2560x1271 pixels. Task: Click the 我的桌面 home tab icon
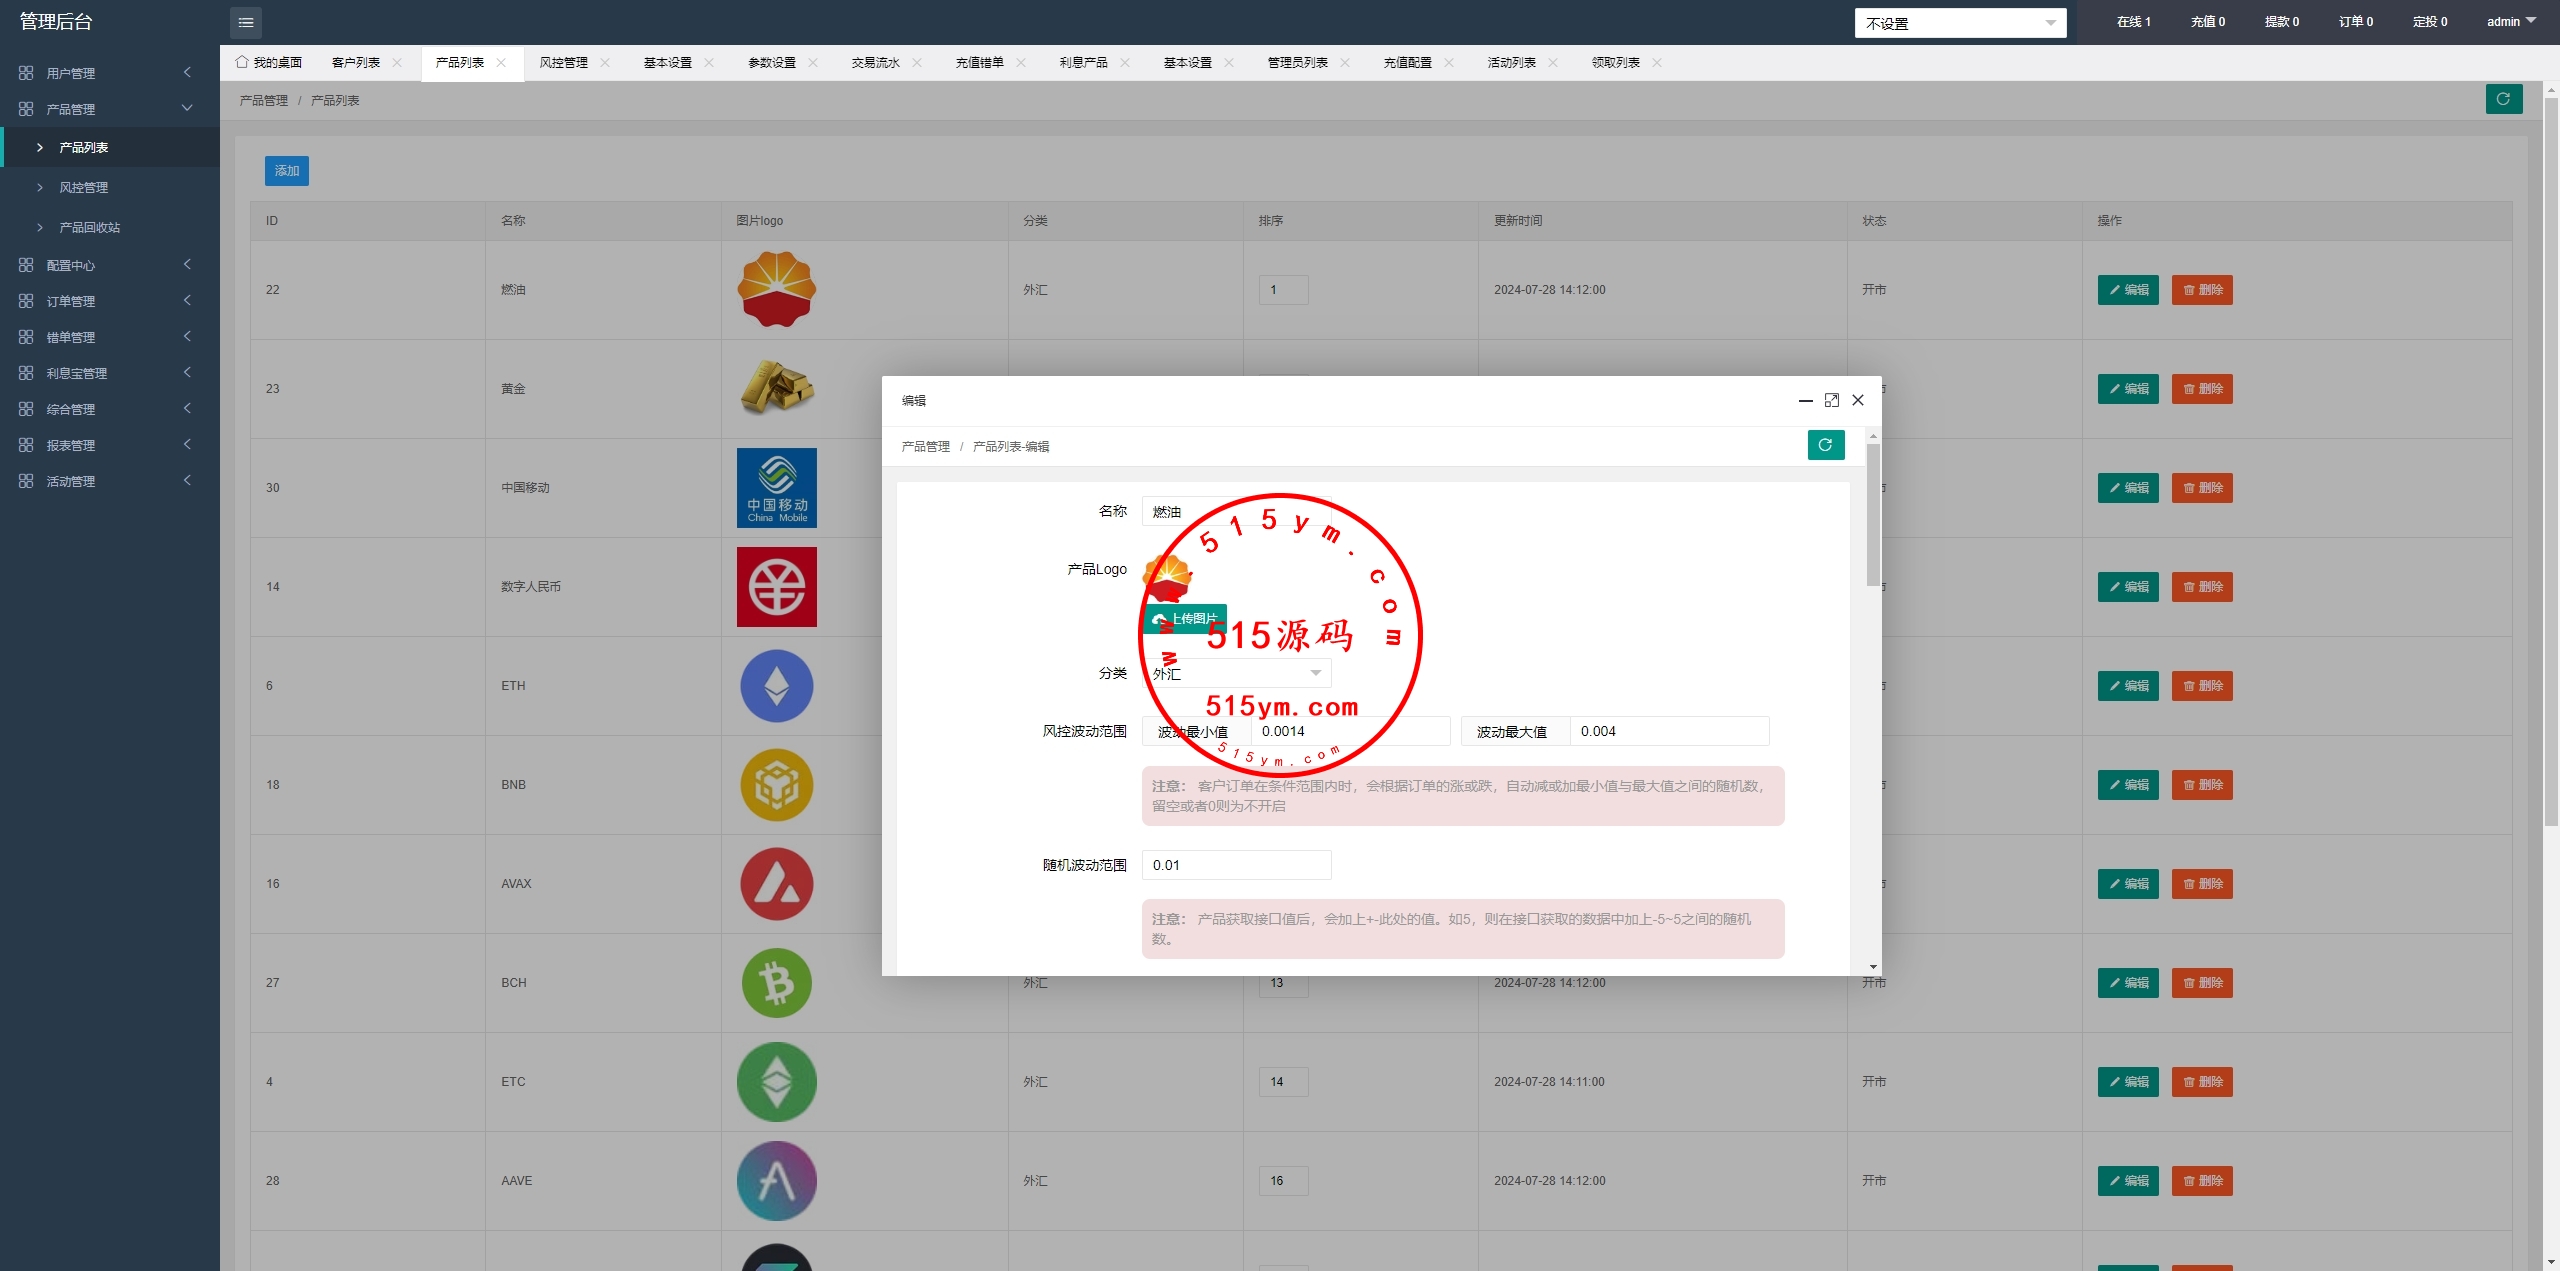(x=242, y=62)
